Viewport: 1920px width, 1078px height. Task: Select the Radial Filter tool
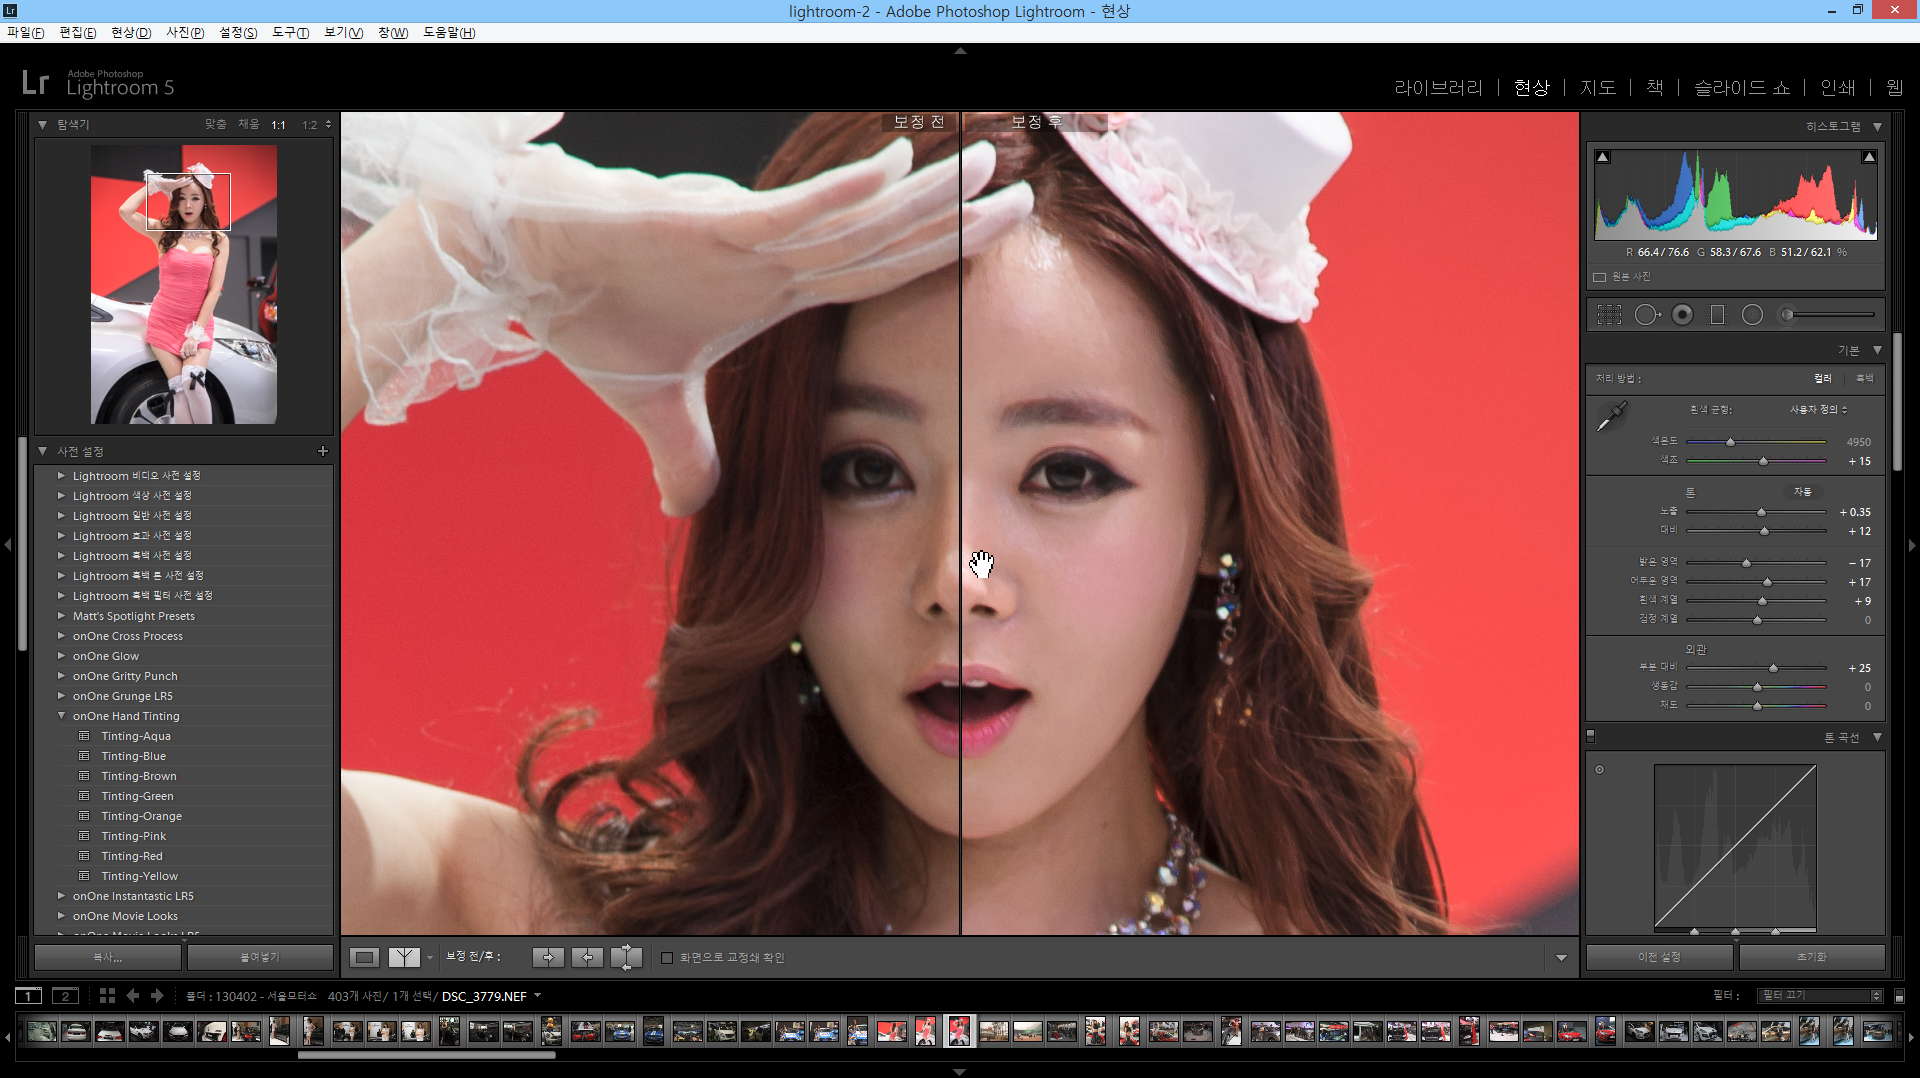click(1752, 315)
